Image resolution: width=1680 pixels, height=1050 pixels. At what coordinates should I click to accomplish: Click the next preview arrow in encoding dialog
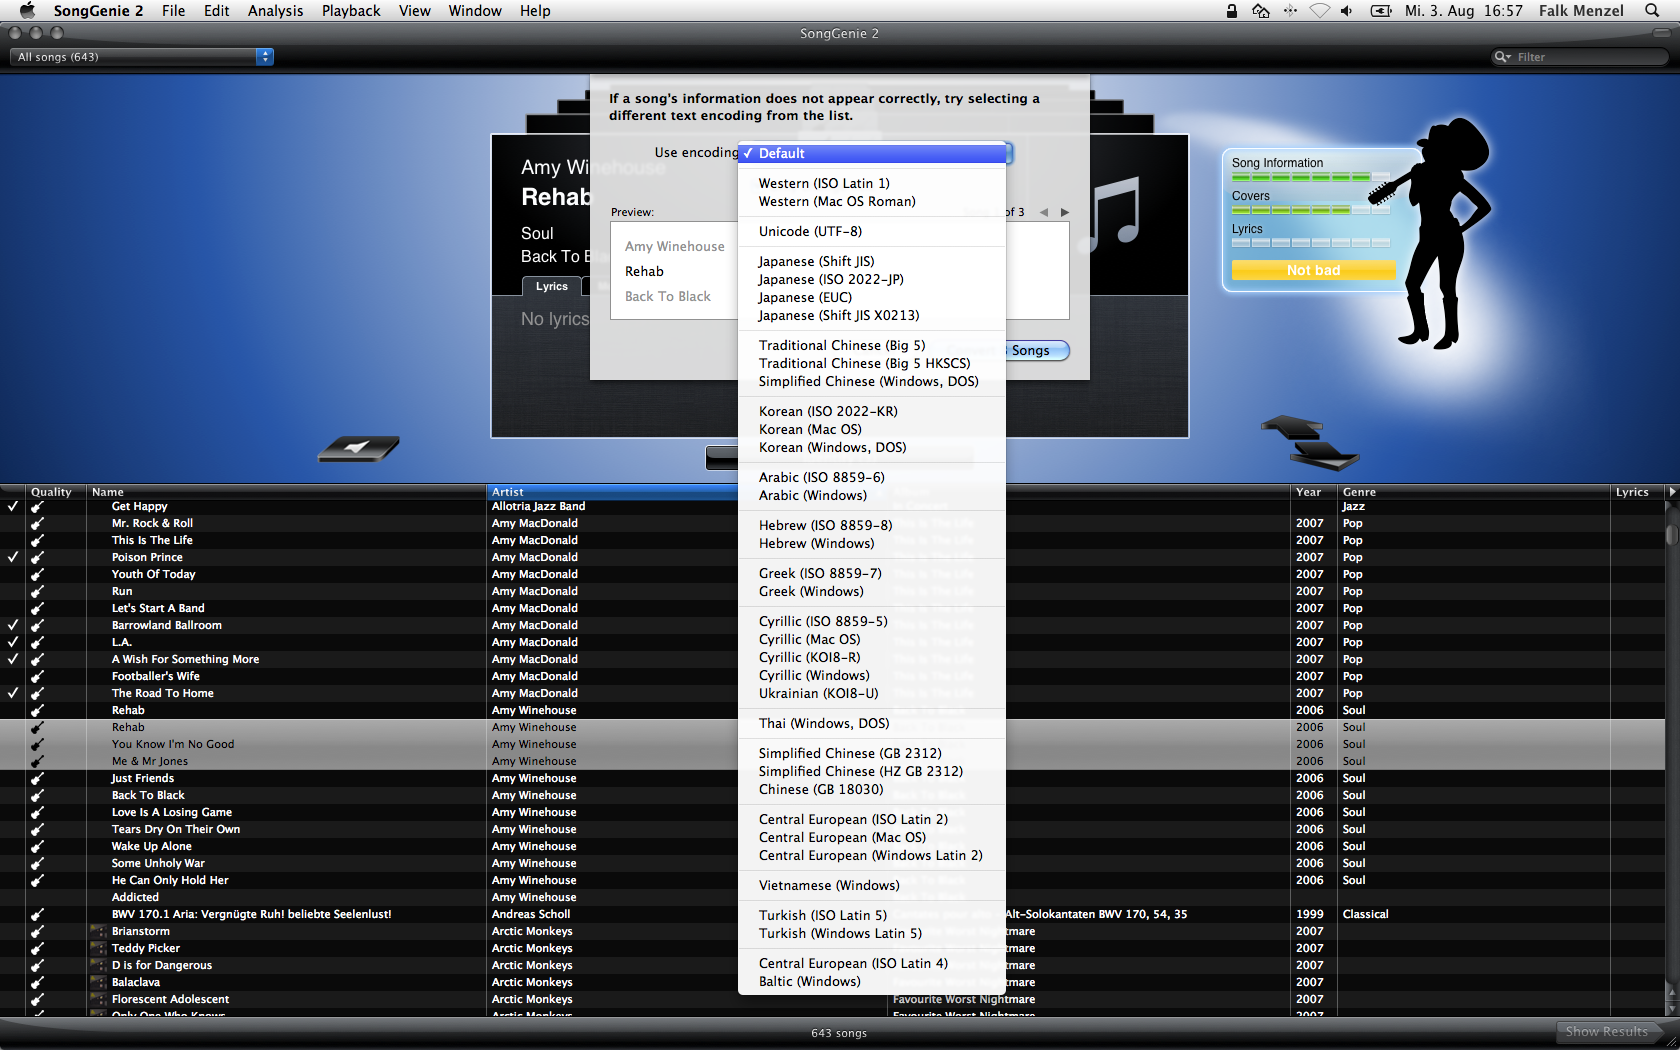1065,212
